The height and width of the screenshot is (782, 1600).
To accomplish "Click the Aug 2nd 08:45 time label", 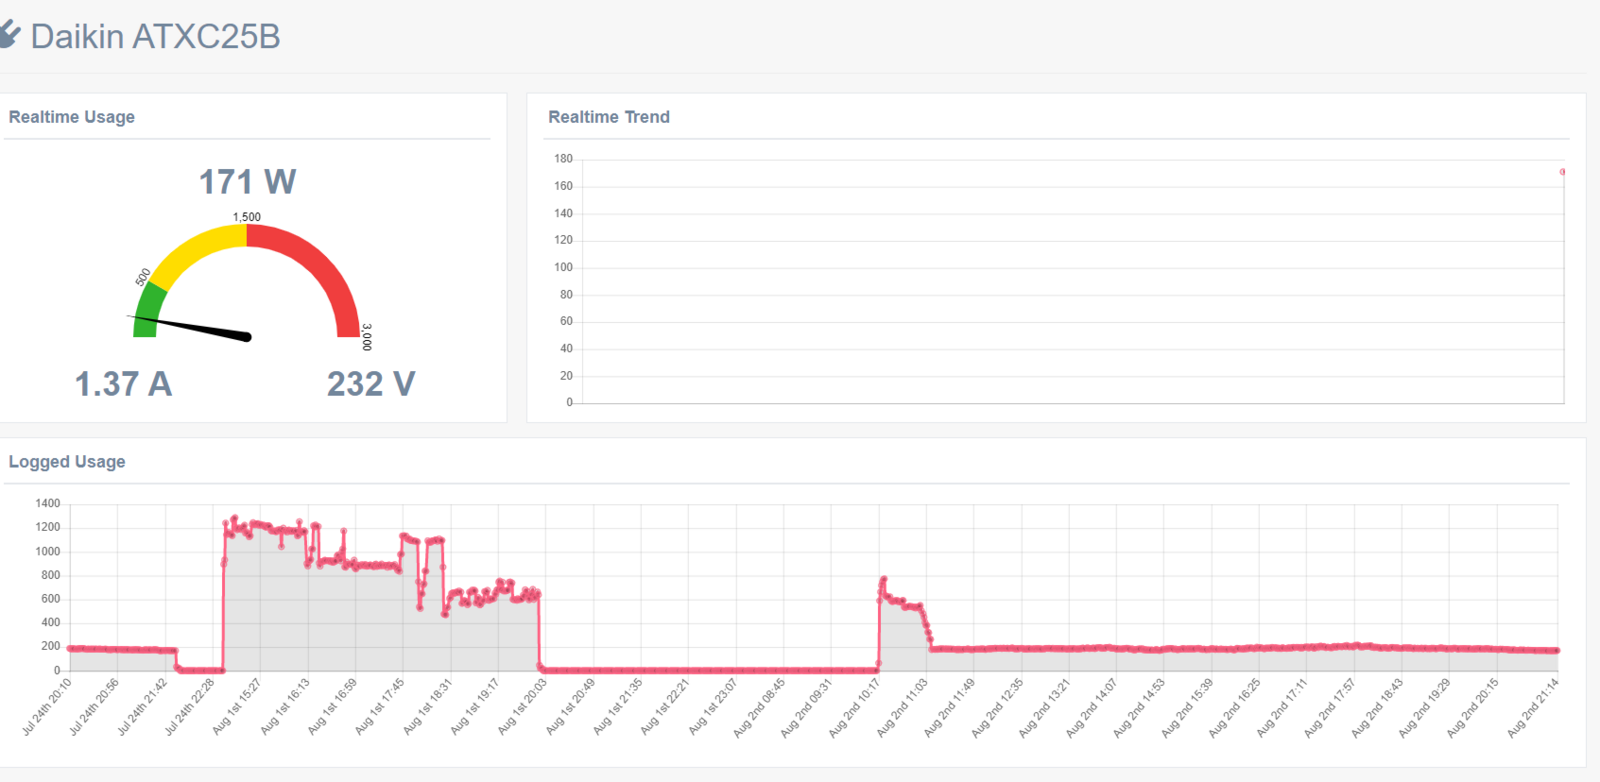I will point(760,708).
